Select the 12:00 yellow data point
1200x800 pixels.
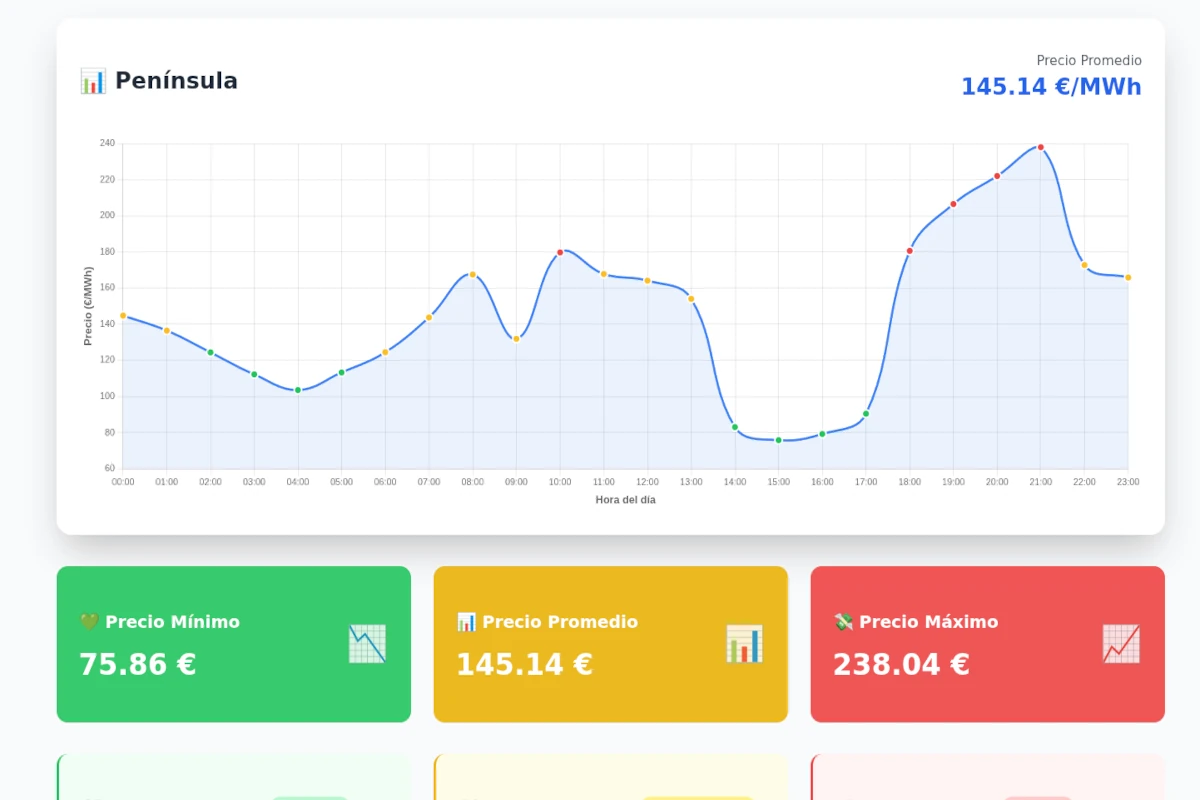point(647,281)
